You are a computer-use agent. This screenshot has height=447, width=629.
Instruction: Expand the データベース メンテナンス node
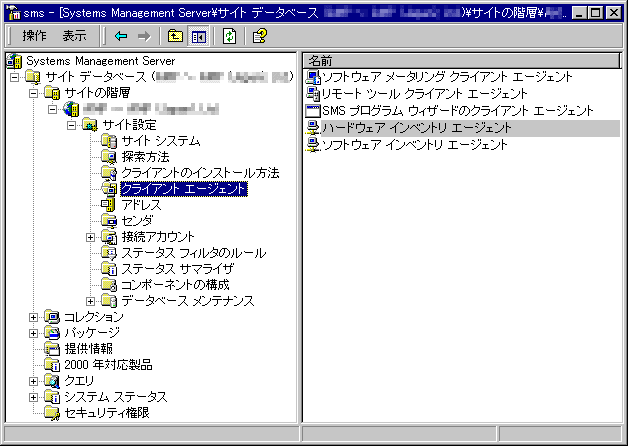[90, 301]
